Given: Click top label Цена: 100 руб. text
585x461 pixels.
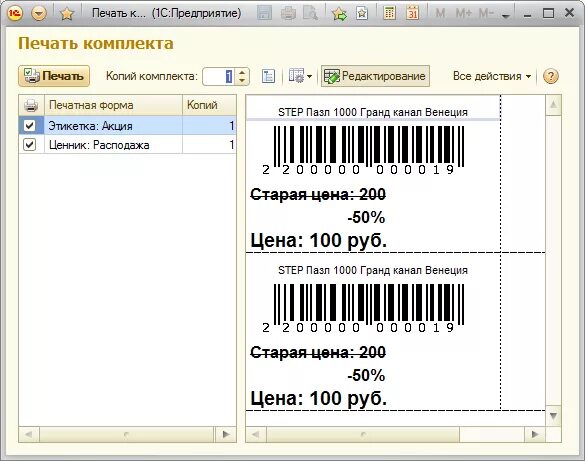Looking at the screenshot, I should coord(318,240).
